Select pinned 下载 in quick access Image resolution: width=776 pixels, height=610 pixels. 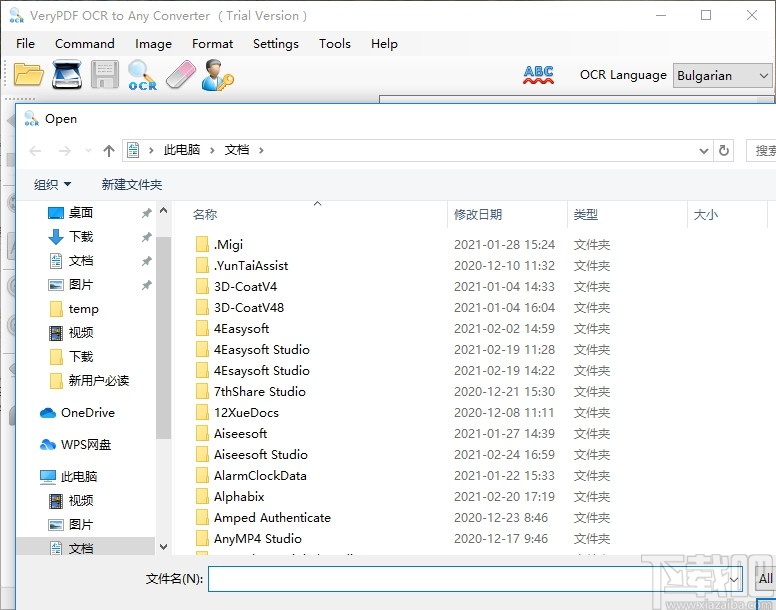click(x=81, y=236)
